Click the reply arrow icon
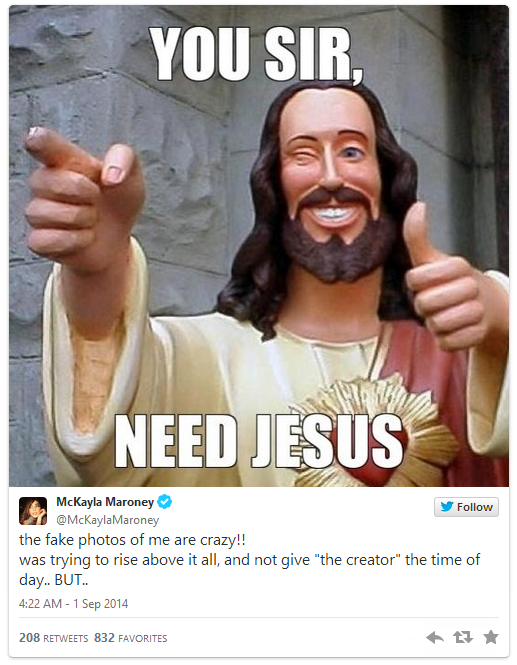 click(435, 637)
